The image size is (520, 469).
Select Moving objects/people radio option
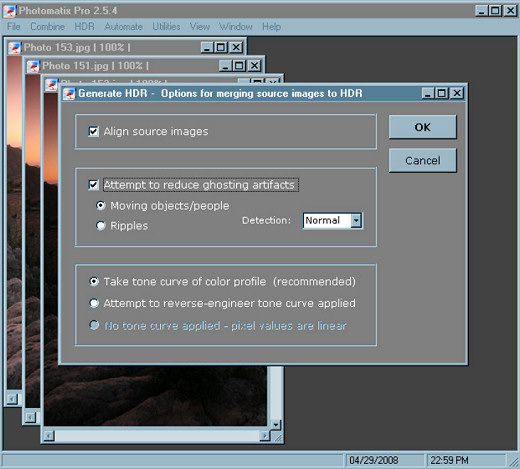point(101,206)
